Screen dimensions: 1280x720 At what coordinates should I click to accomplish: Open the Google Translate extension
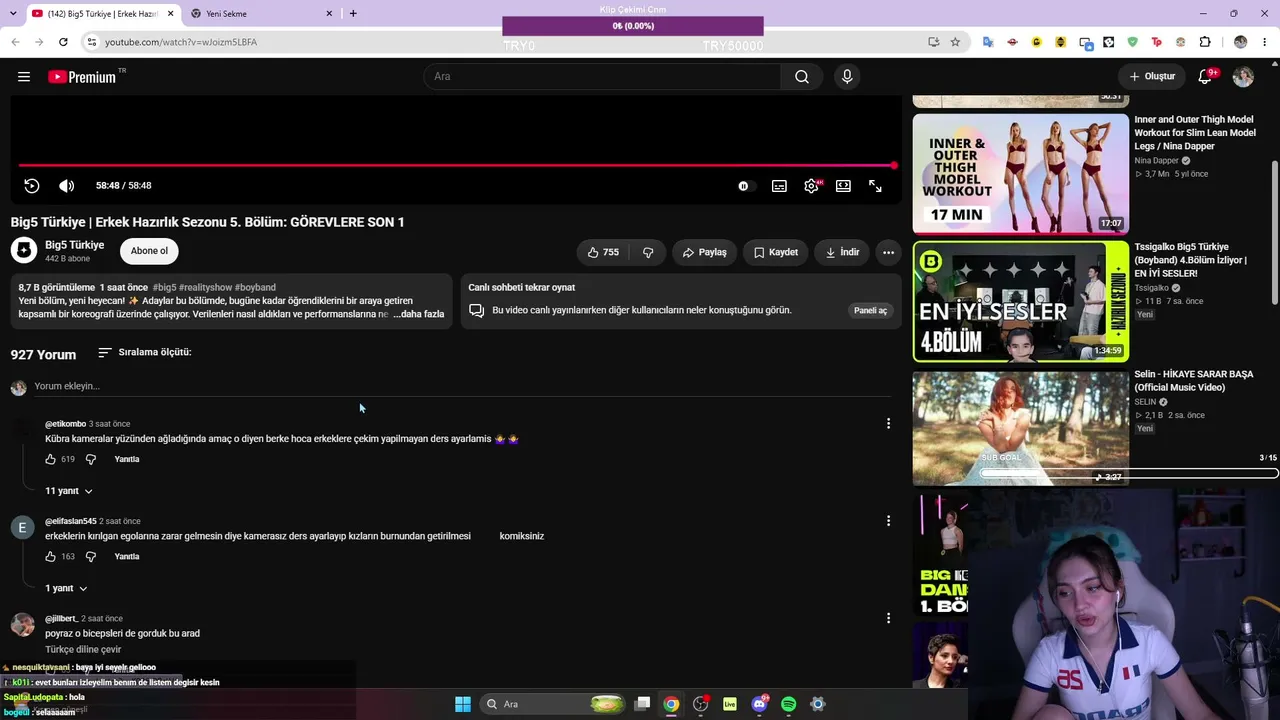click(x=988, y=42)
